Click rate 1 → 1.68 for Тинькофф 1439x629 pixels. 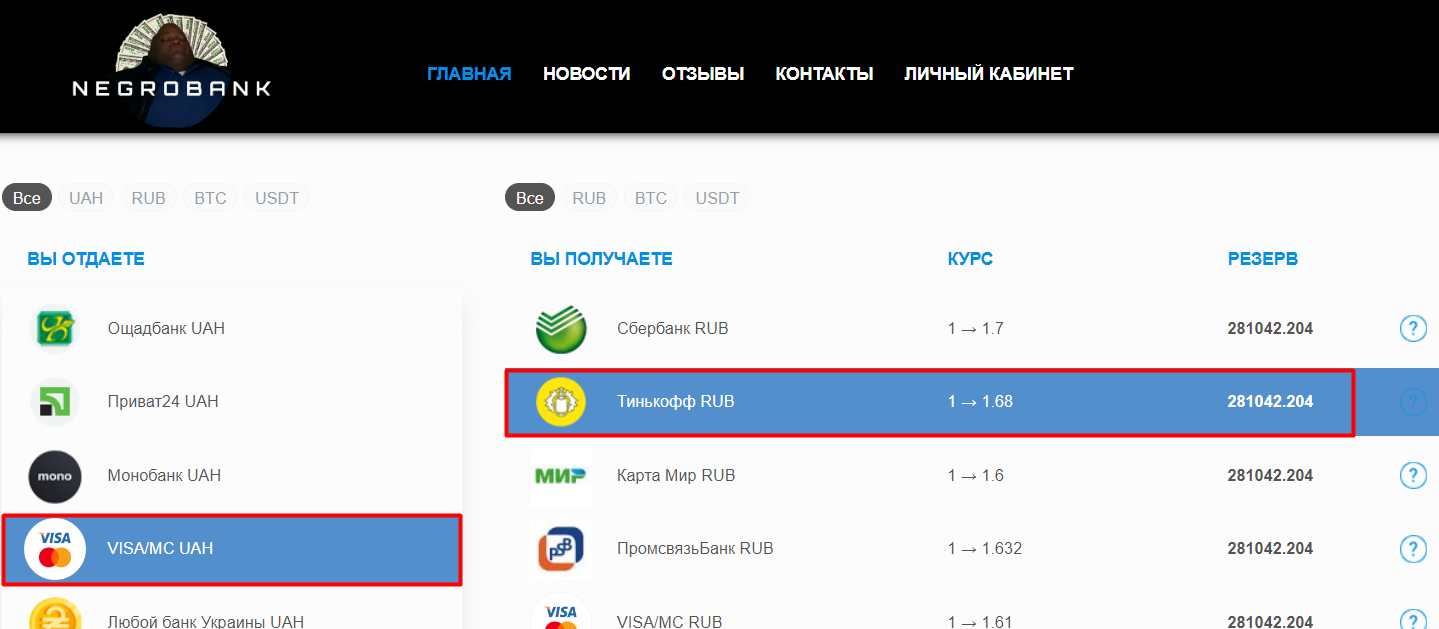pyautogui.click(x=980, y=402)
